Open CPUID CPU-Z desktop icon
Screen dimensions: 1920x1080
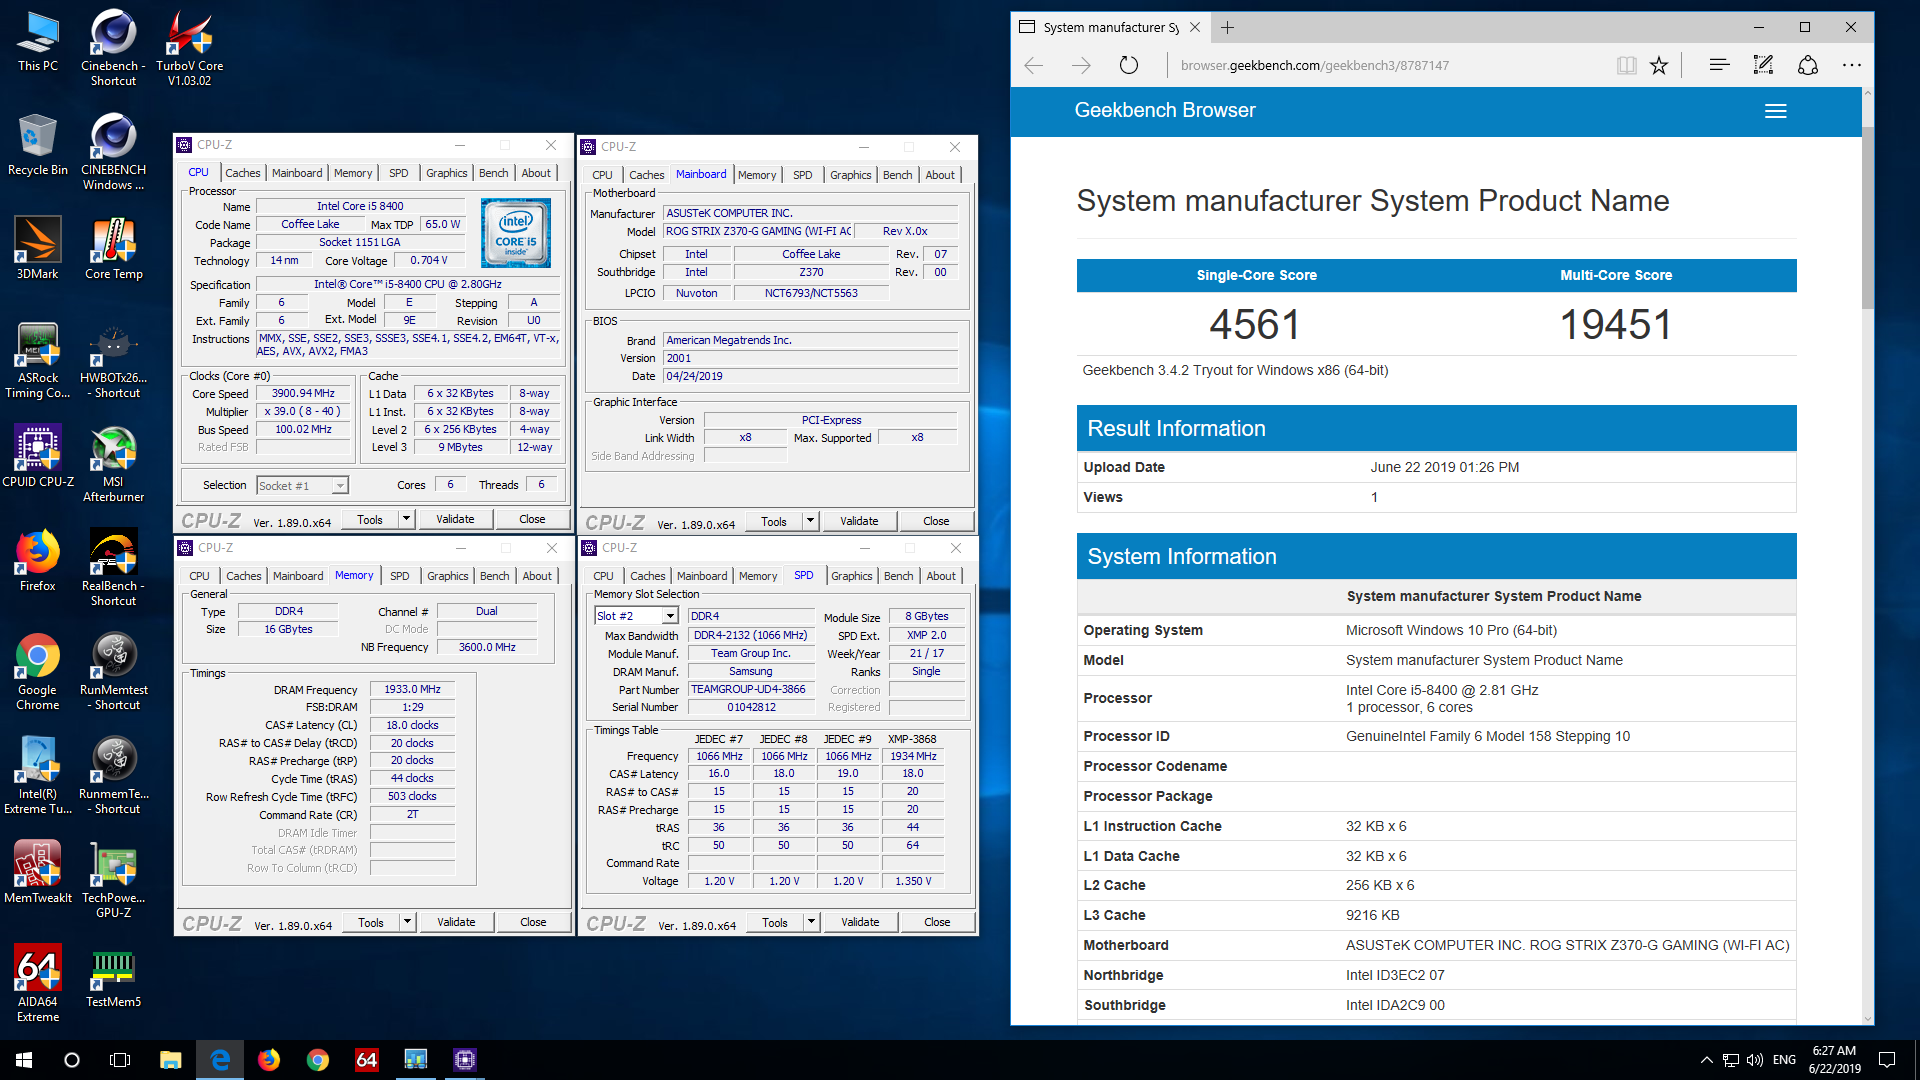[38, 457]
